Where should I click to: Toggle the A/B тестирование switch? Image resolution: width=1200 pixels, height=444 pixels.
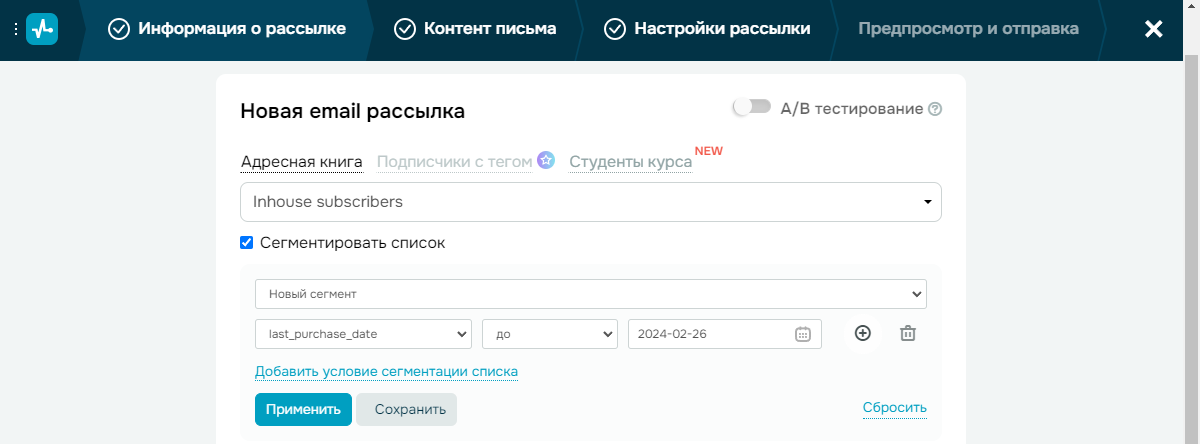(752, 107)
